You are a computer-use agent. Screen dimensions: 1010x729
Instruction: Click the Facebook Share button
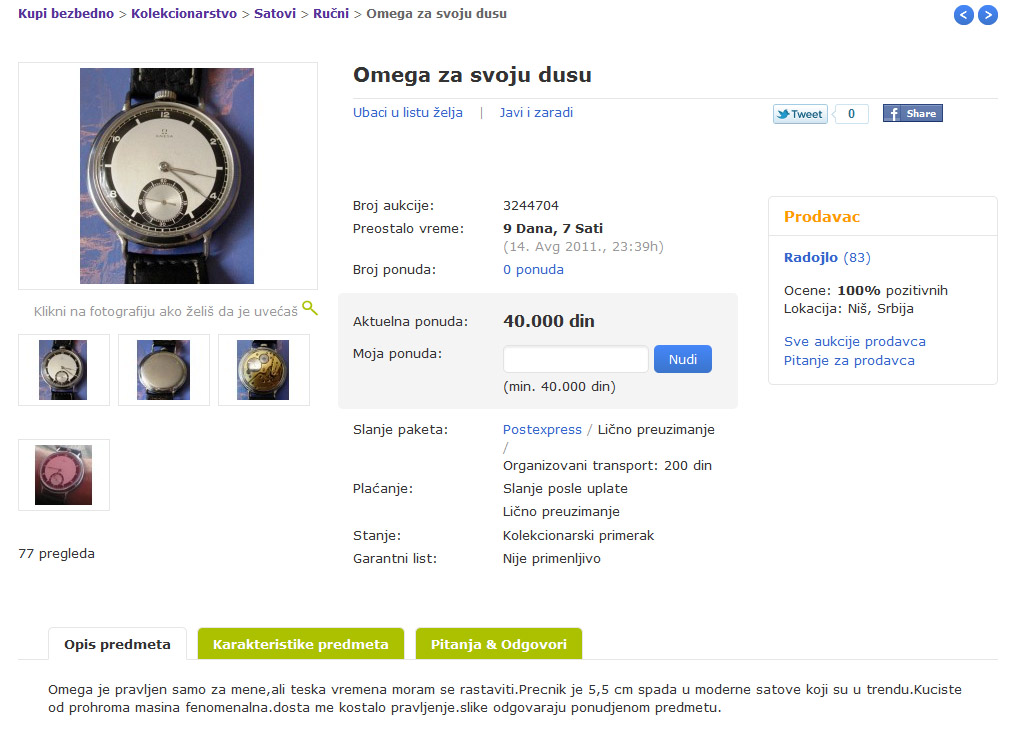click(x=912, y=114)
